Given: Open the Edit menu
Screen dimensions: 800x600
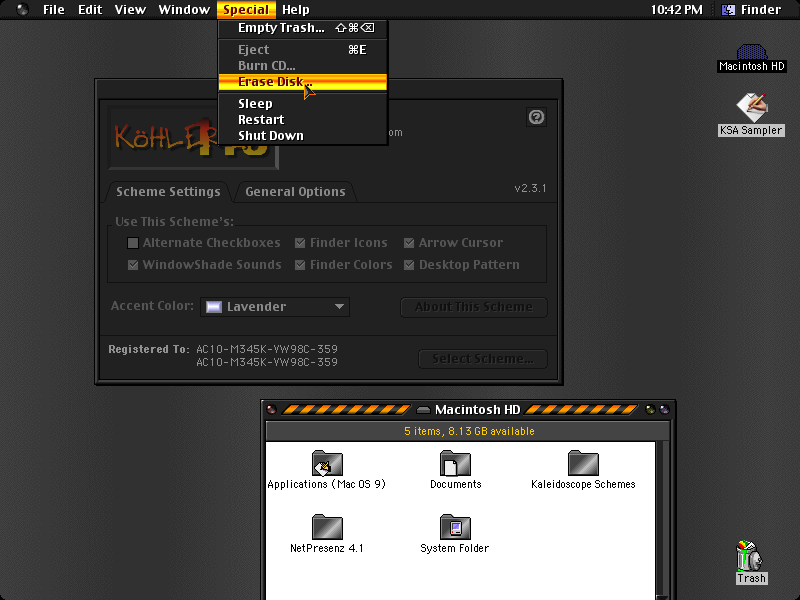Looking at the screenshot, I should (x=90, y=10).
